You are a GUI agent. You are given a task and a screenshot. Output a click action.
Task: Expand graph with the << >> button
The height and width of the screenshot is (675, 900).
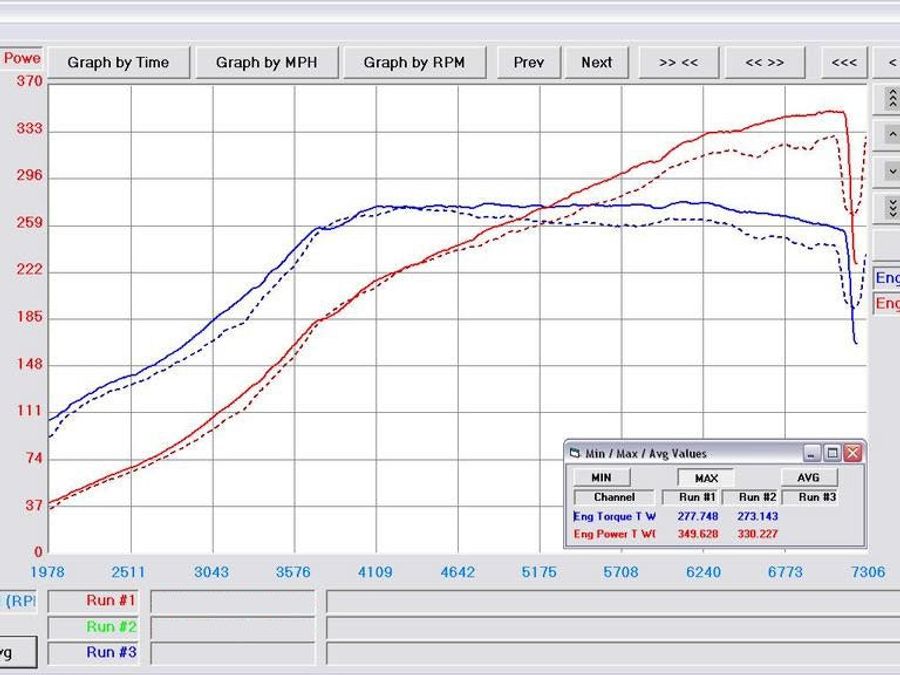[x=765, y=63]
